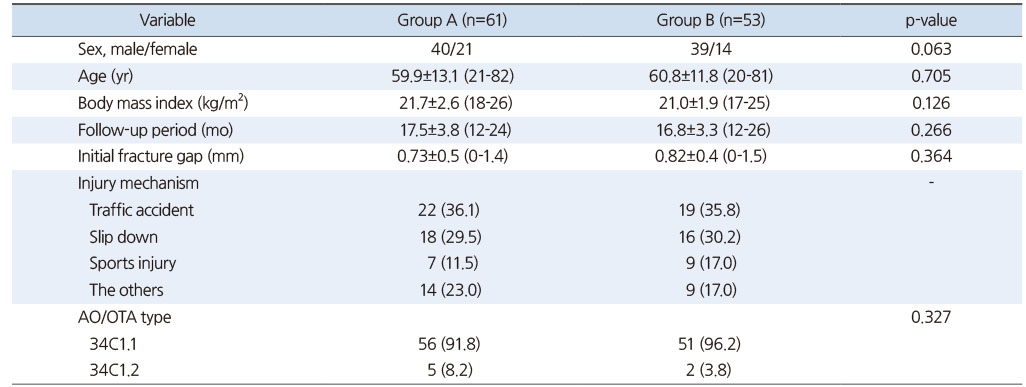1026x387 pixels.
Task: Click the Sports injury row label
Action: (x=133, y=264)
